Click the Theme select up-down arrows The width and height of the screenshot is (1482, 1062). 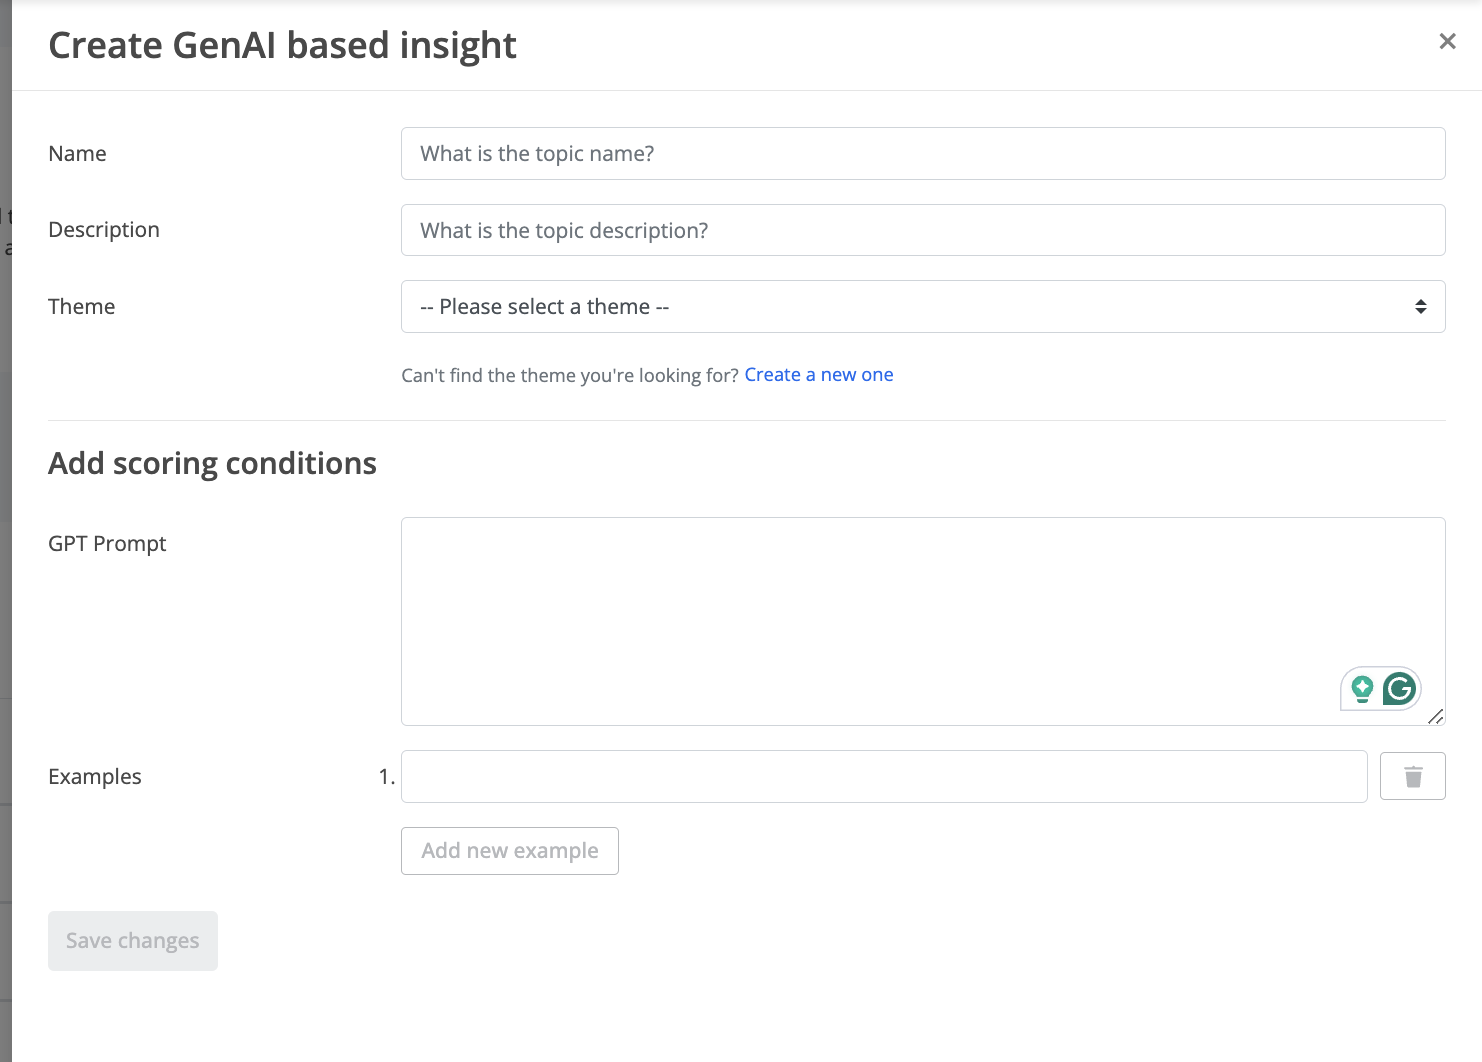coord(1420,307)
